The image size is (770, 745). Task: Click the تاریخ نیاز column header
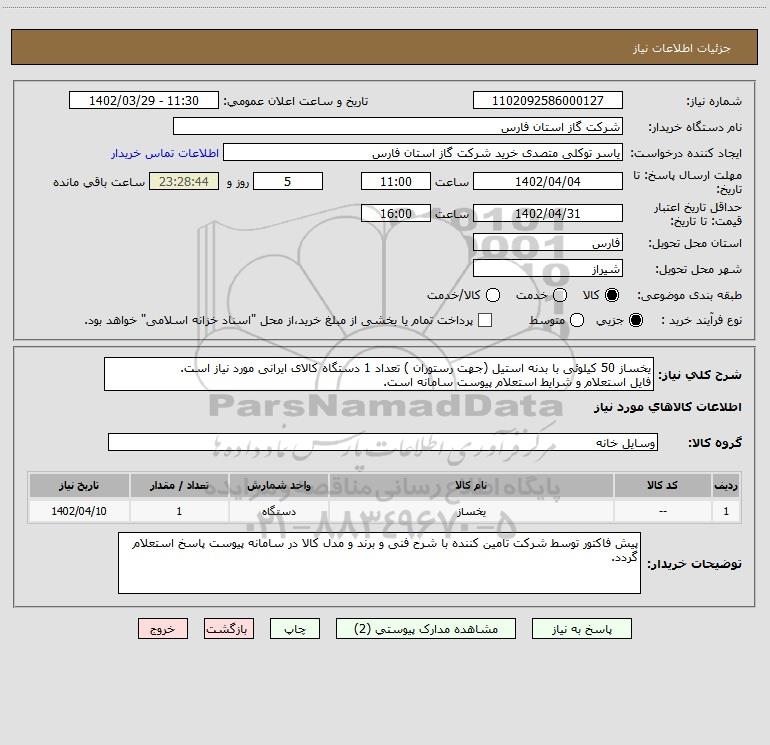point(79,486)
